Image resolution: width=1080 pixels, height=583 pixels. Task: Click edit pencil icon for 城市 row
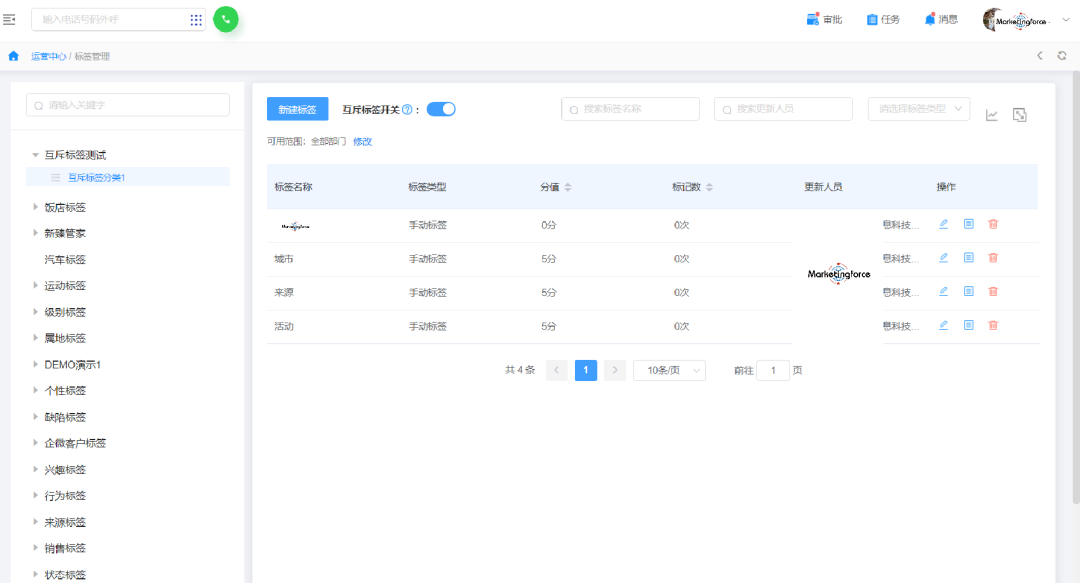pos(943,258)
